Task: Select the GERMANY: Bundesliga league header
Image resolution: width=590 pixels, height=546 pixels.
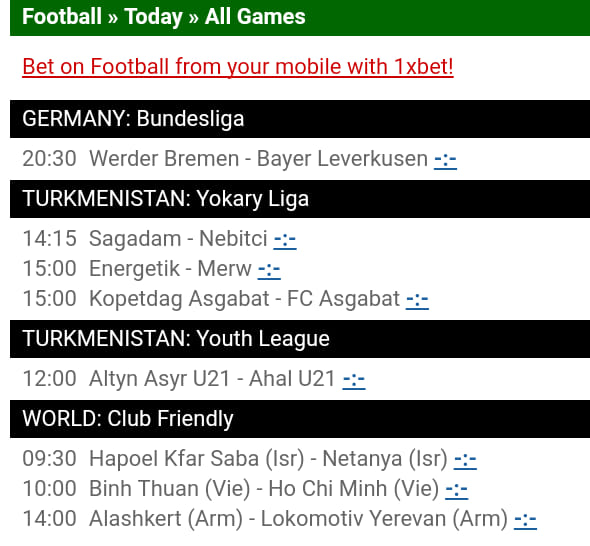Action: tap(300, 119)
